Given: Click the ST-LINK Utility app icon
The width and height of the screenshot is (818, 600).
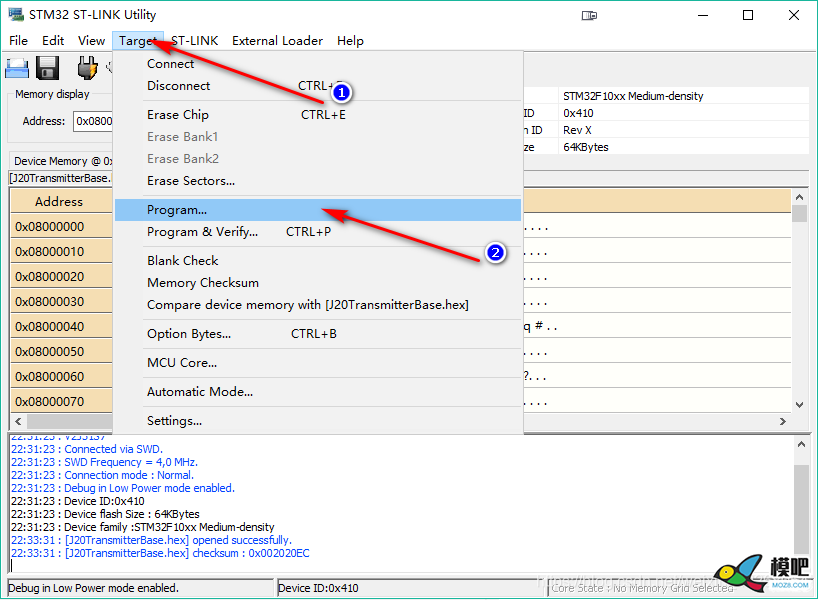Looking at the screenshot, I should point(16,14).
